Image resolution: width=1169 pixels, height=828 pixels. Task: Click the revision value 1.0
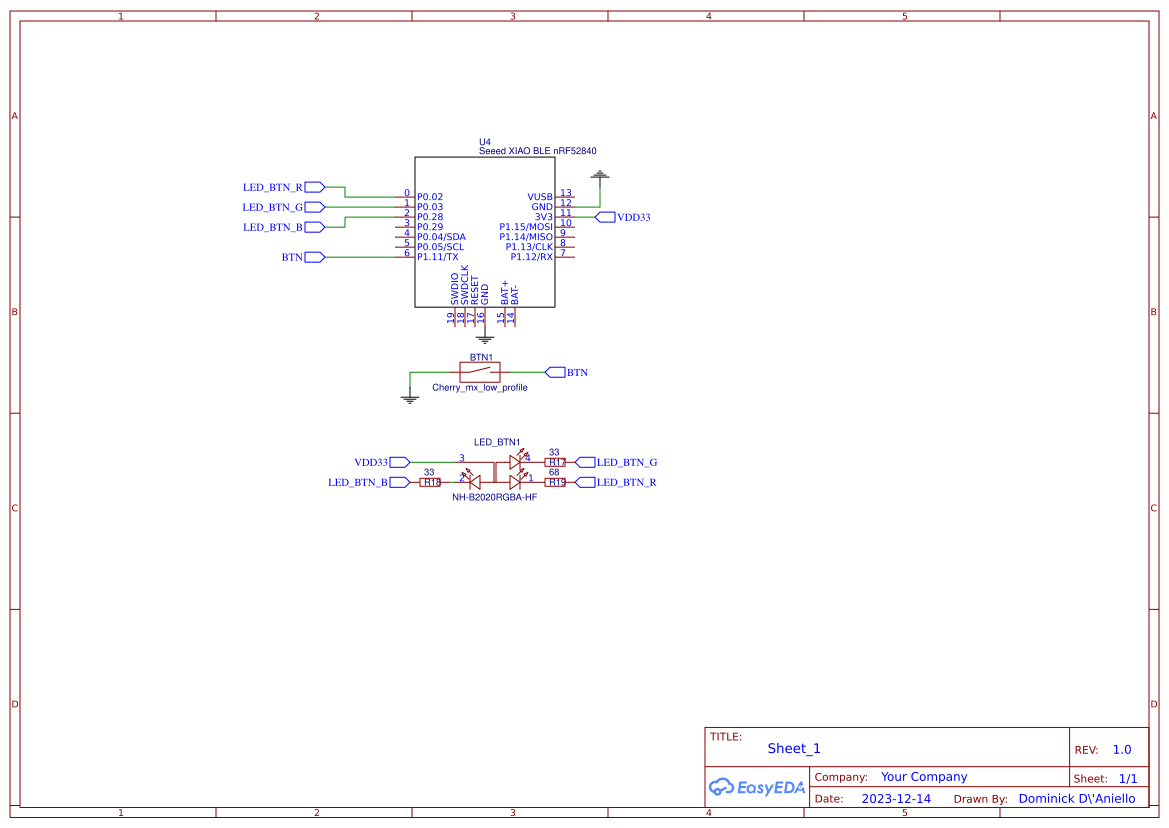pos(1120,749)
